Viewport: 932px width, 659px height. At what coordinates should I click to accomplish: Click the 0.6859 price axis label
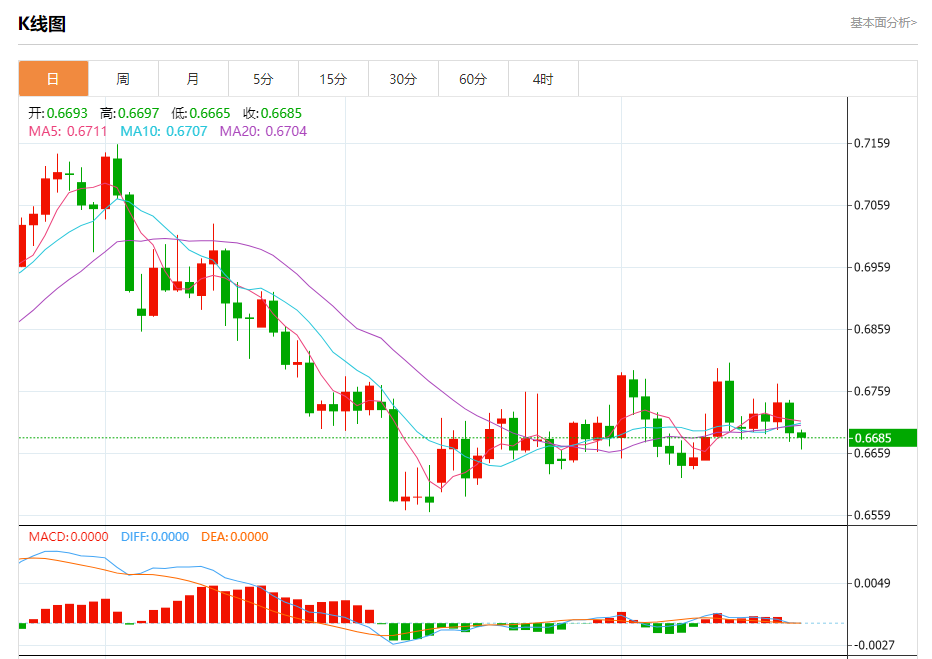pos(872,329)
